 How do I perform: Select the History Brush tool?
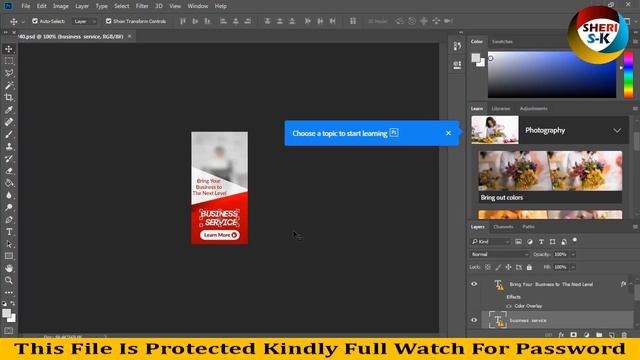pyautogui.click(x=9, y=159)
